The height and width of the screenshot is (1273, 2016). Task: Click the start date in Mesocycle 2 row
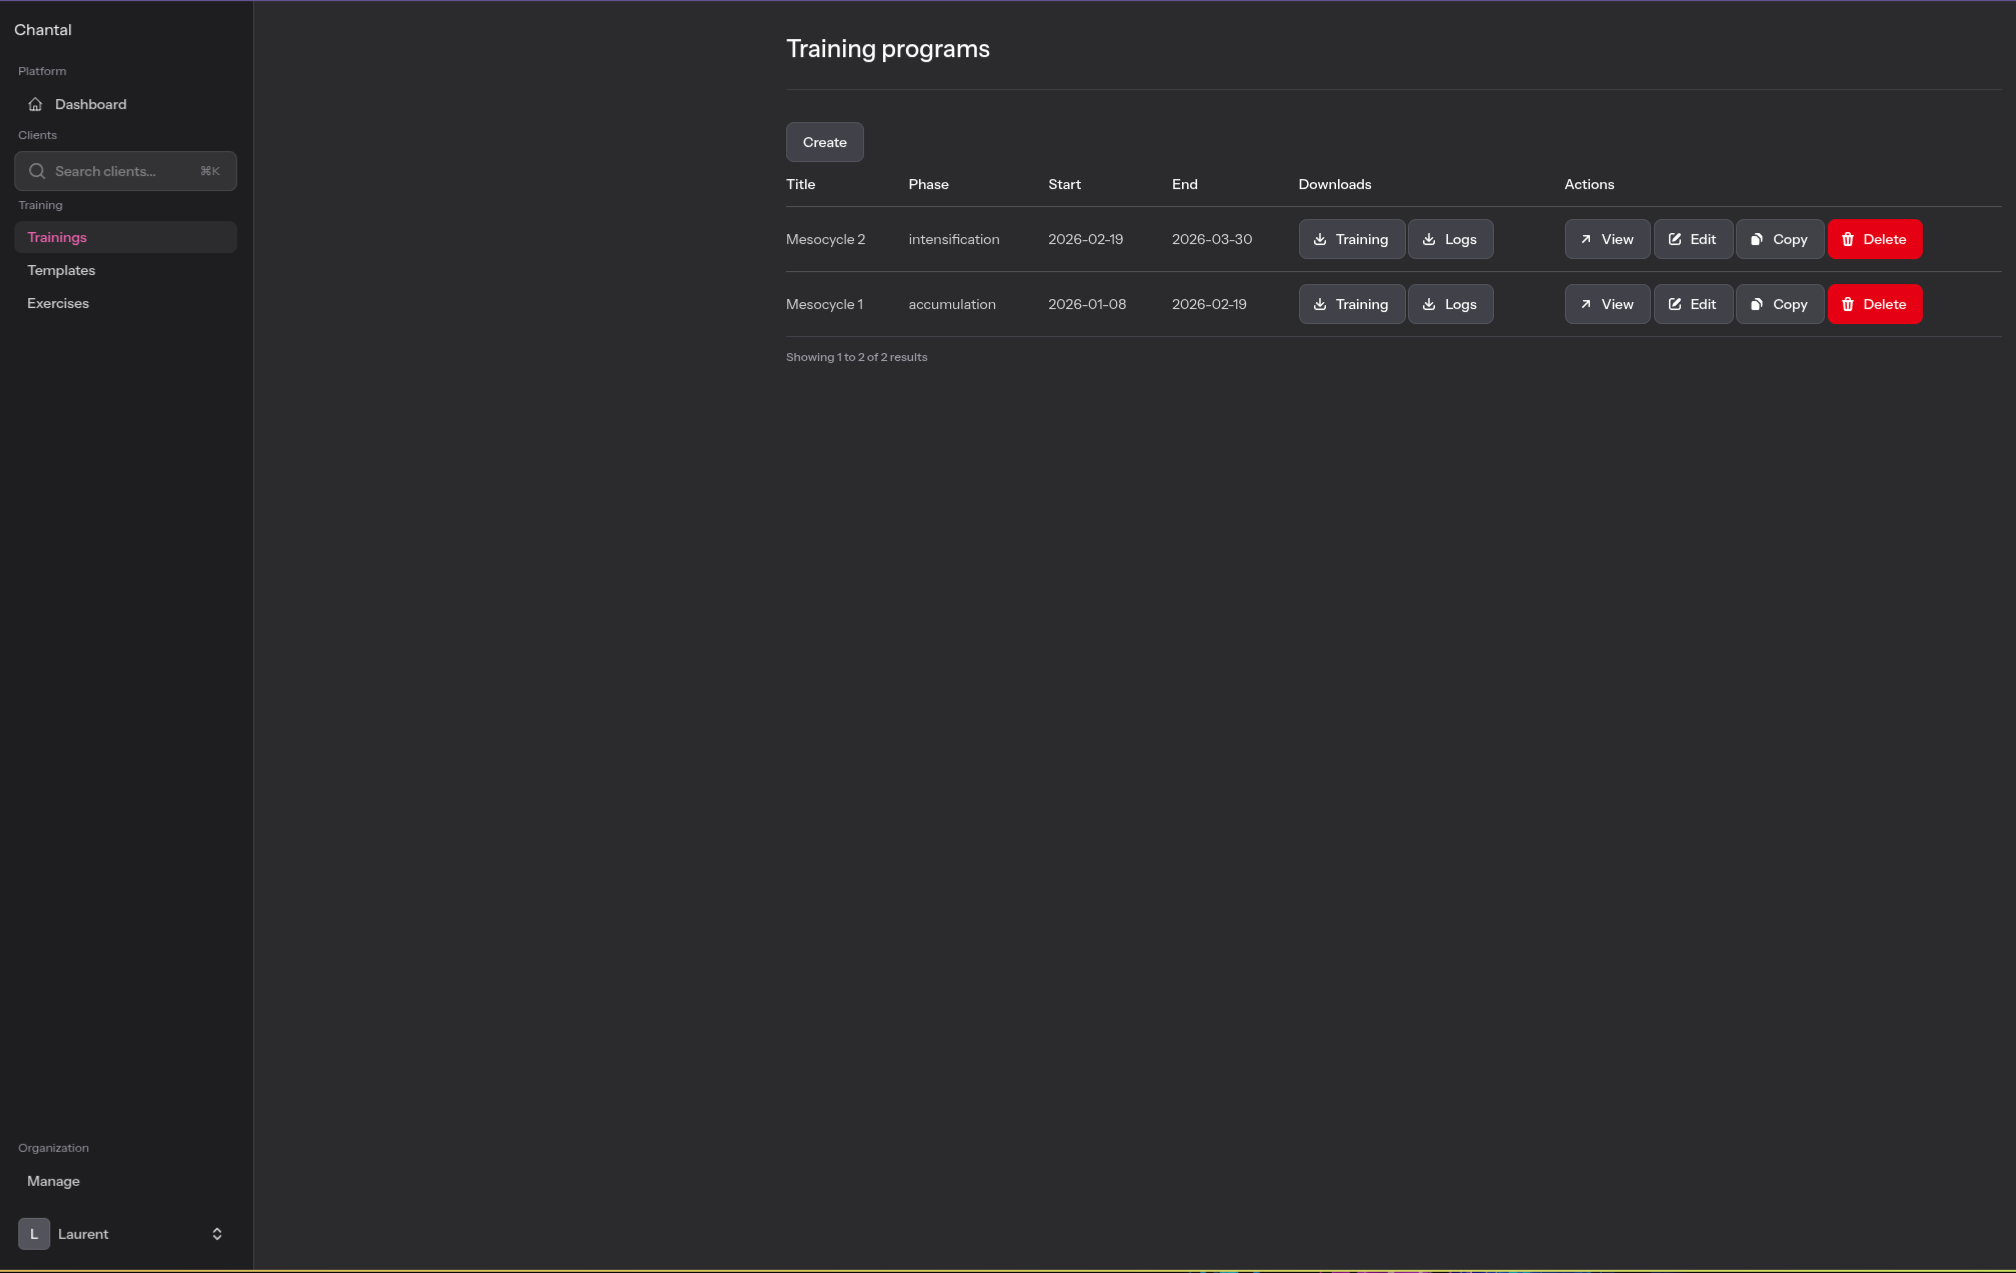[x=1086, y=239]
